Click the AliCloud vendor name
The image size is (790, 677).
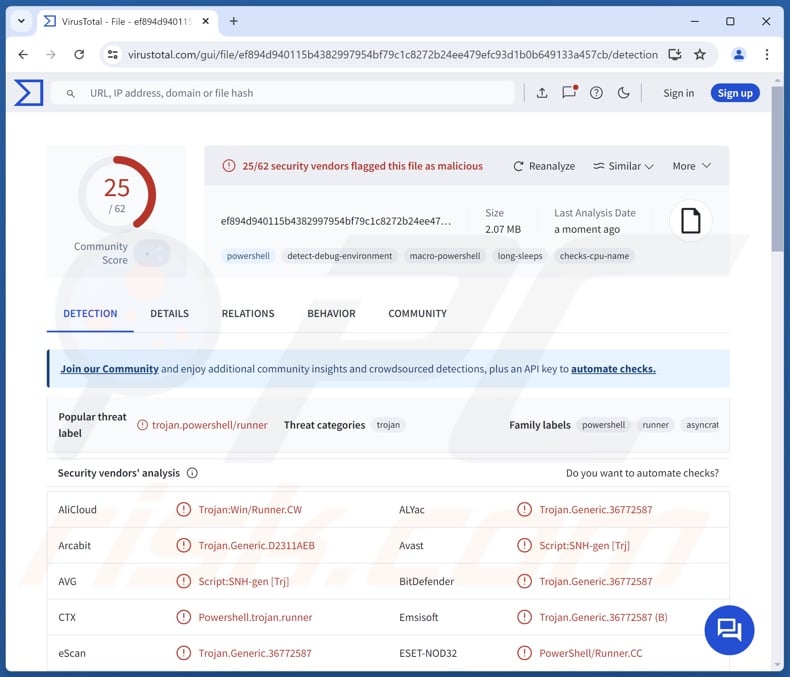tap(77, 509)
